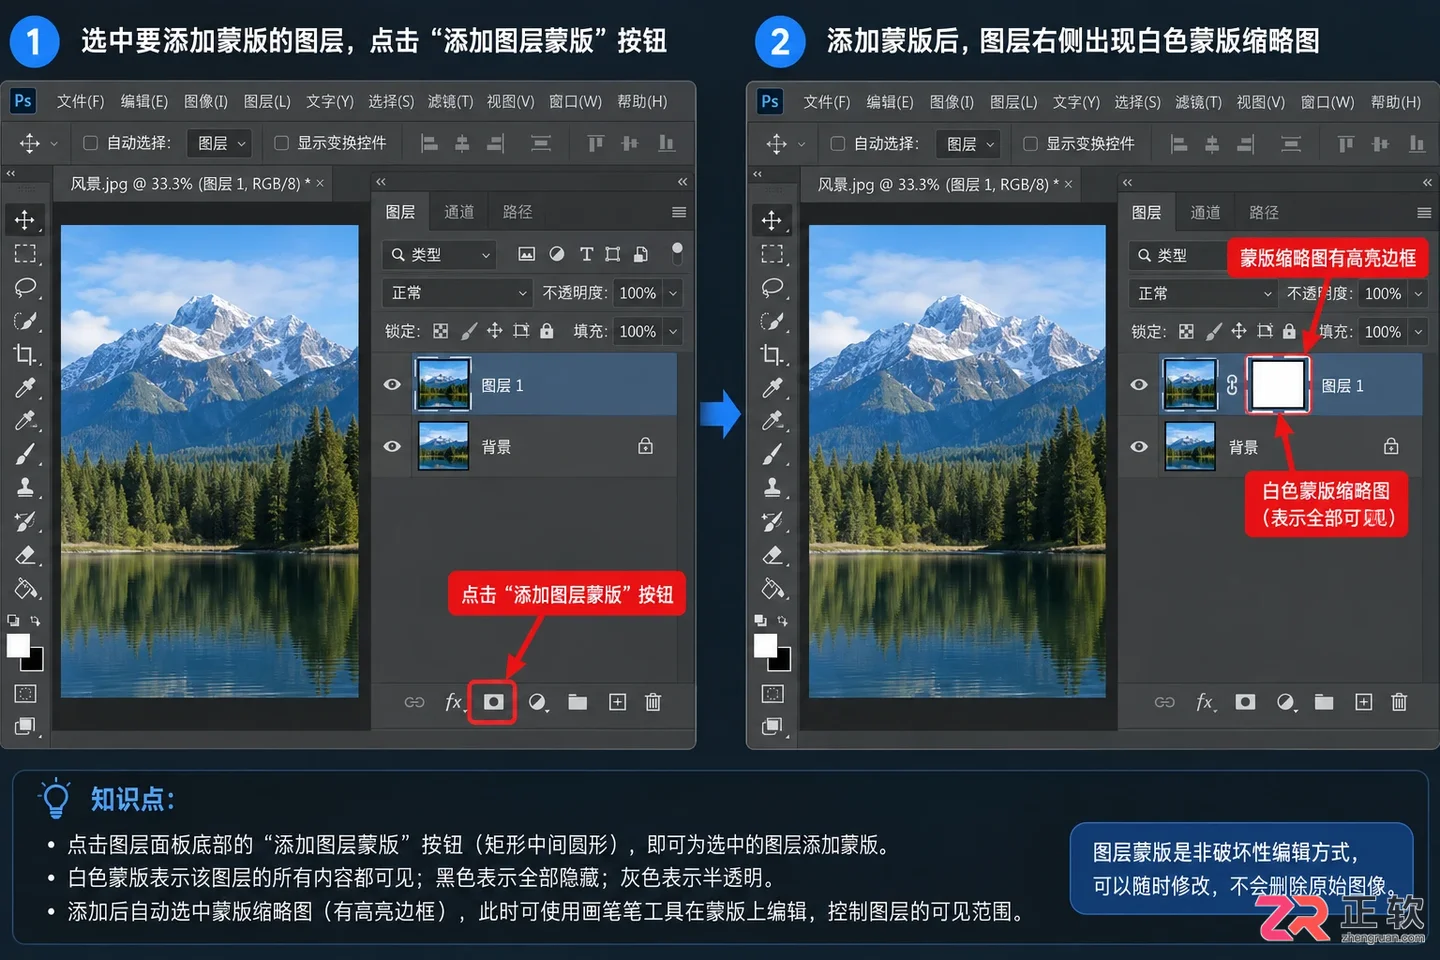Click foreground color swatch in right window
Image resolution: width=1440 pixels, height=960 pixels.
click(x=765, y=646)
